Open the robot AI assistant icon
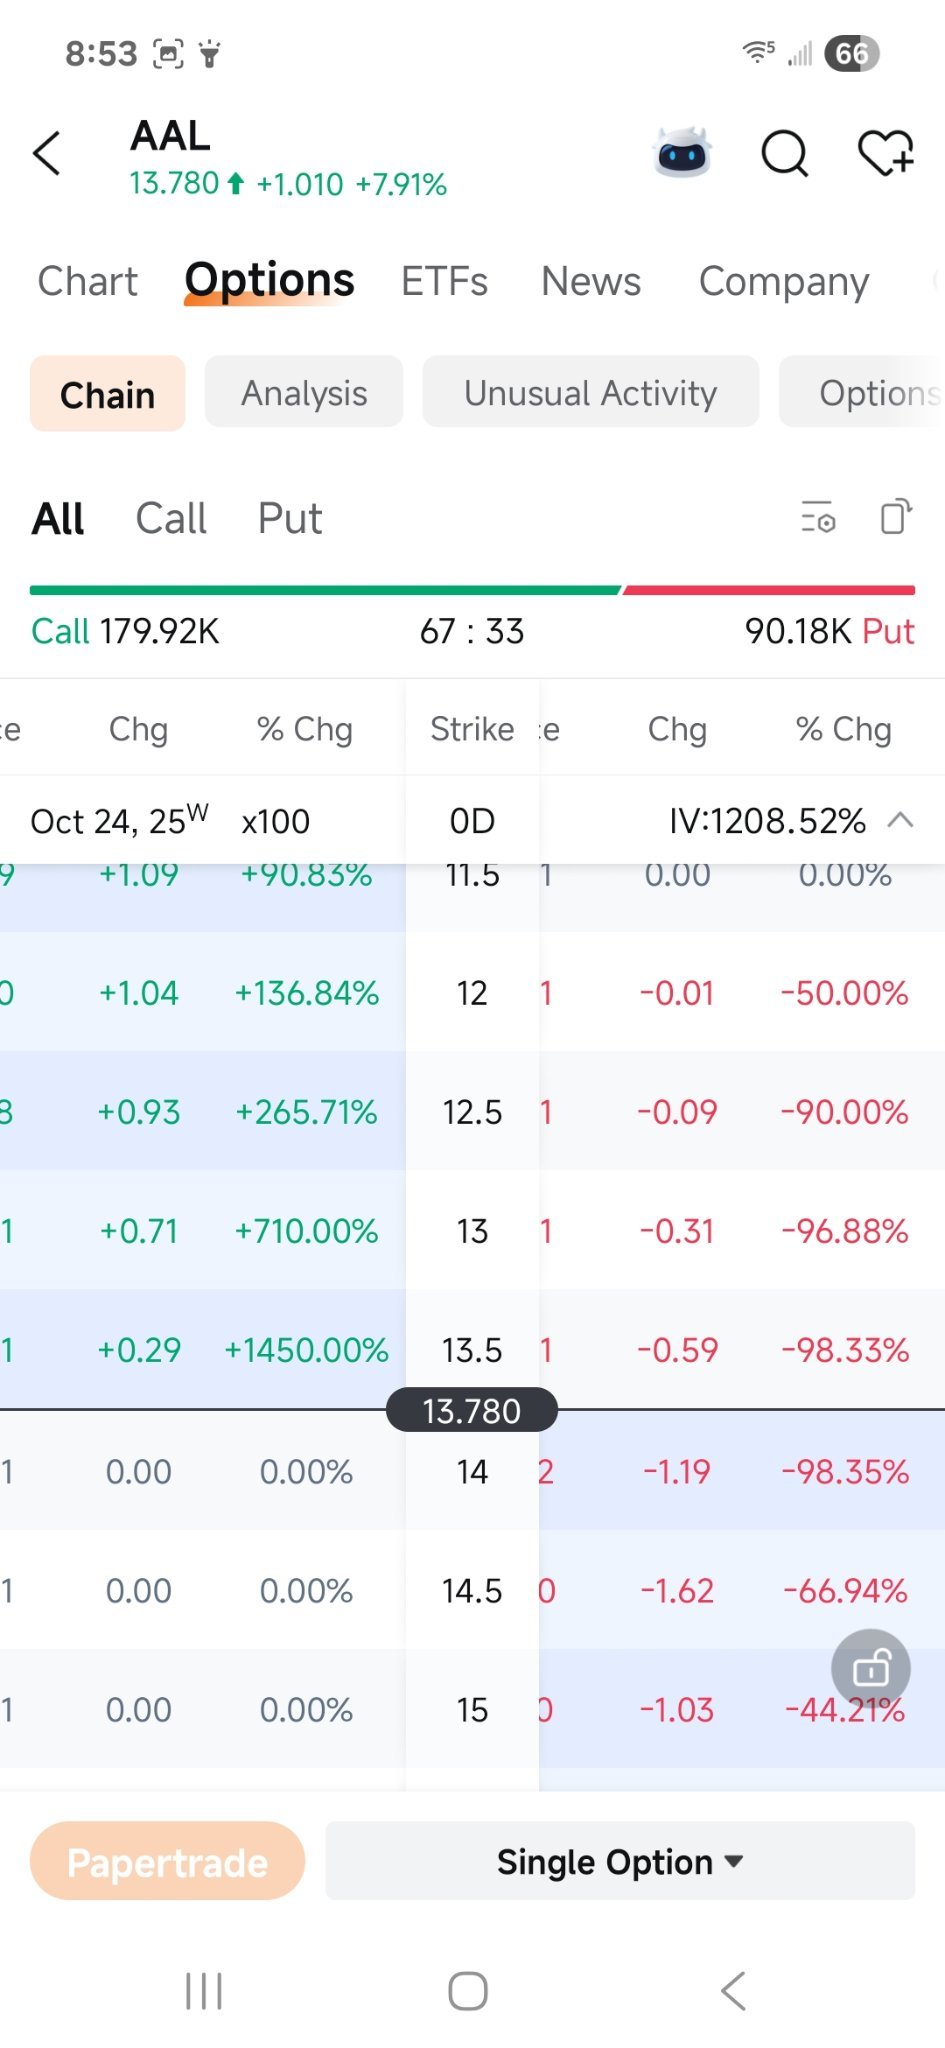This screenshot has height=2048, width=945. pos(682,153)
